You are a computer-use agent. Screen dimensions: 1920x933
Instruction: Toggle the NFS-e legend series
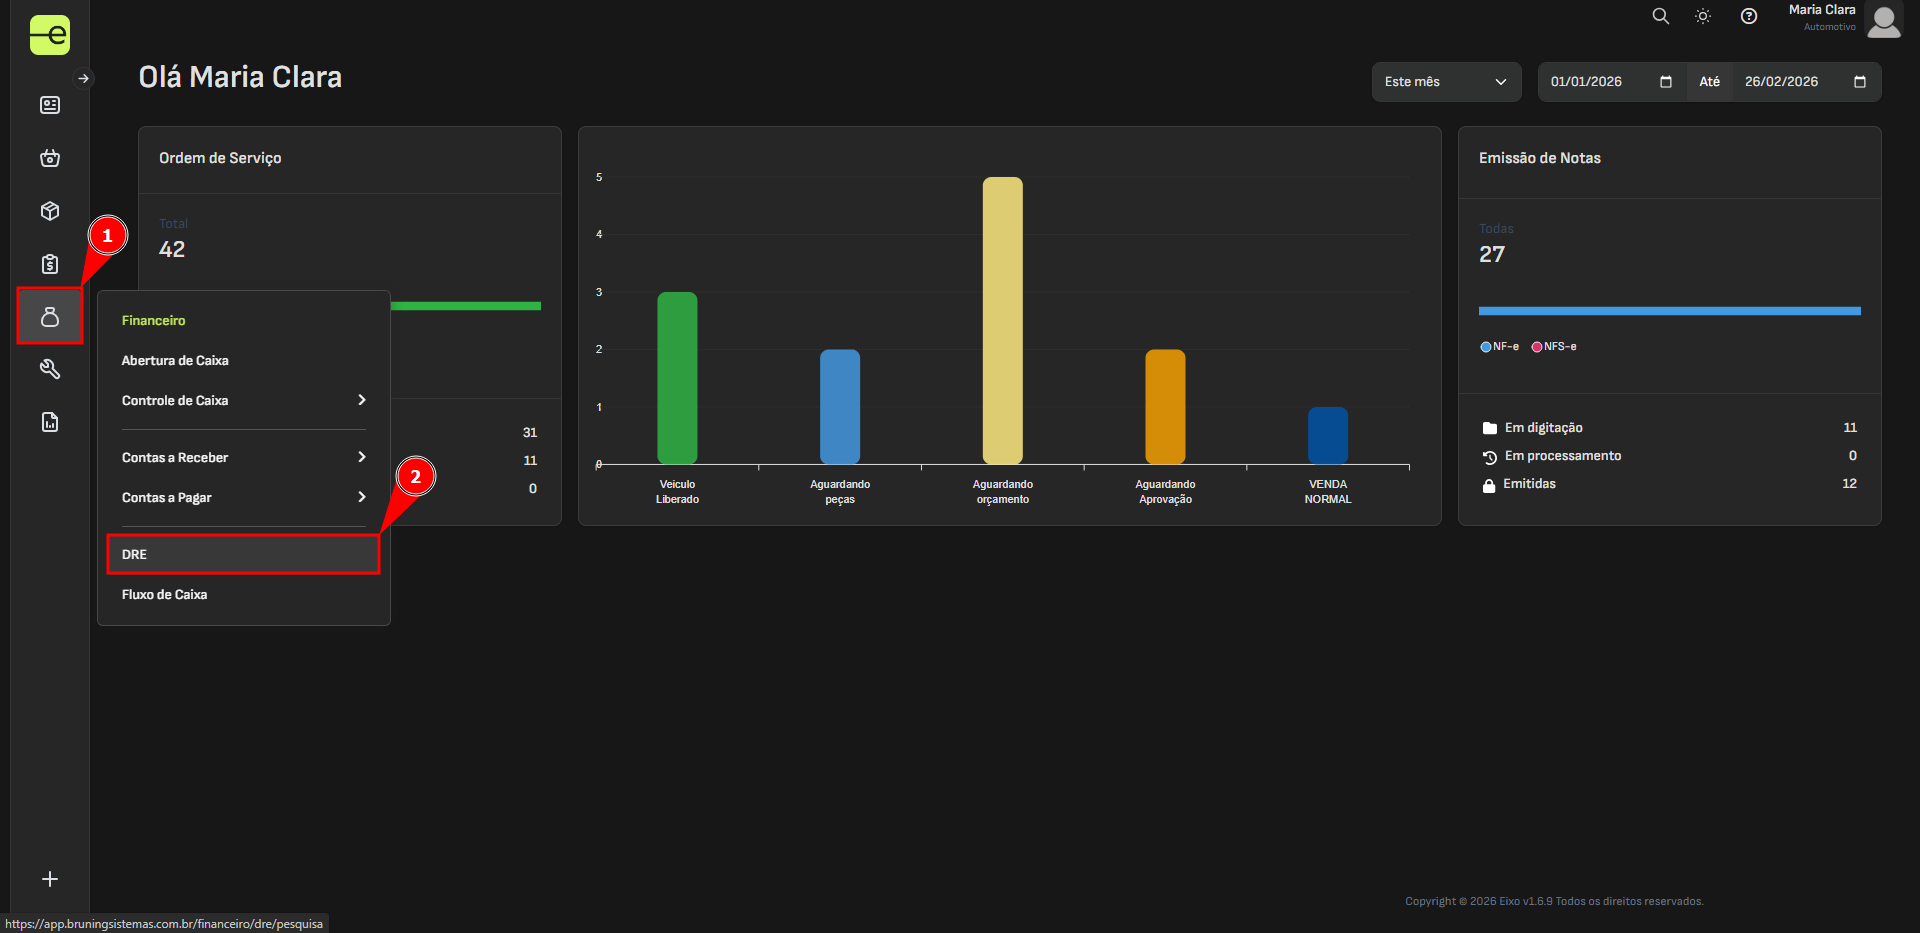[x=1554, y=347]
